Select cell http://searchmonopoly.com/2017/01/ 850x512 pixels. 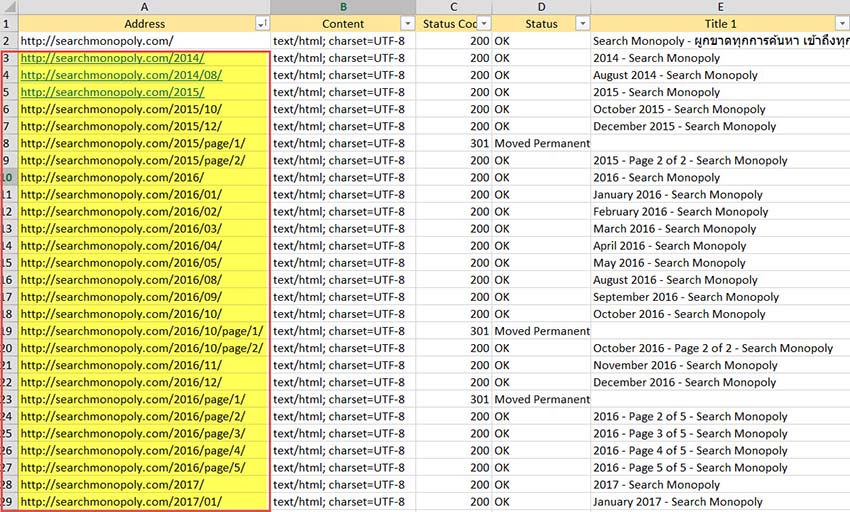(144, 502)
